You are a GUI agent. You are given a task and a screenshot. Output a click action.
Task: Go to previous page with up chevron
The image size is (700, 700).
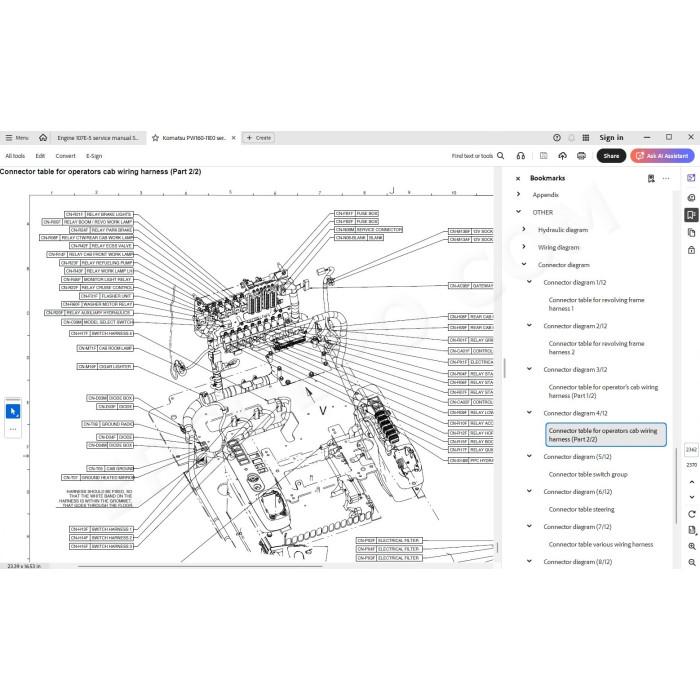click(692, 482)
